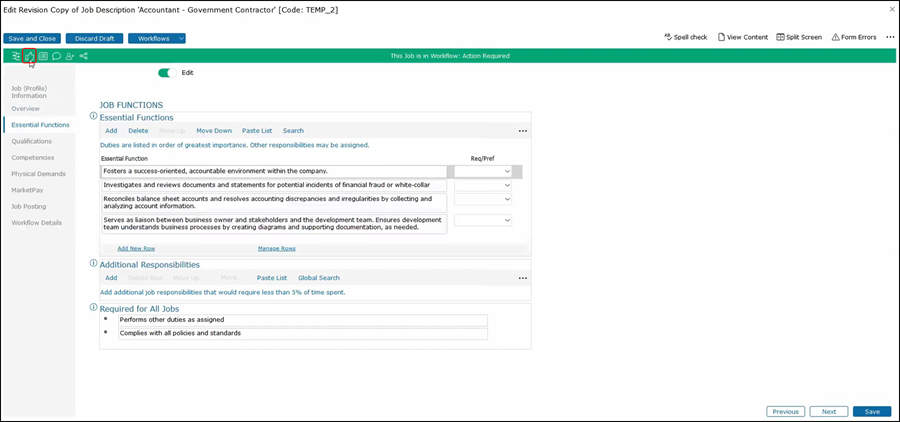Open the Qualifications section in sidebar
900x422 pixels.
32,141
